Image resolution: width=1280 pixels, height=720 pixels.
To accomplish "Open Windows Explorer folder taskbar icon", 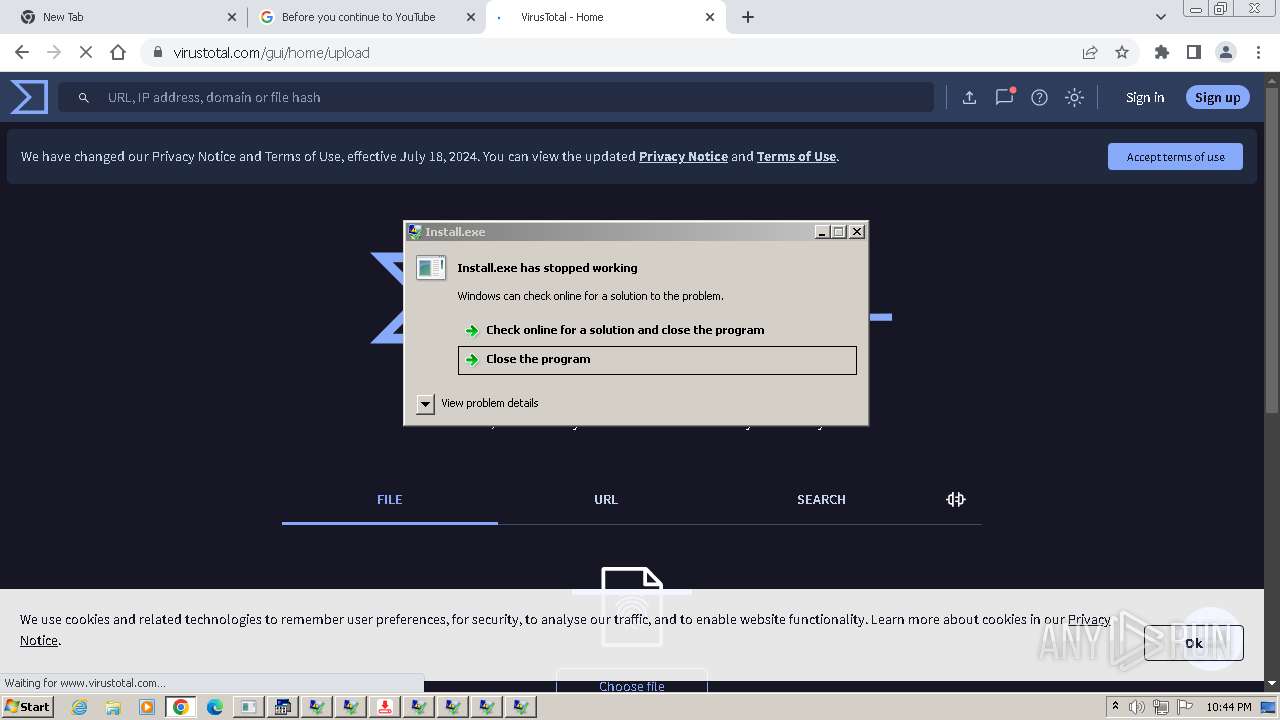I will point(113,707).
